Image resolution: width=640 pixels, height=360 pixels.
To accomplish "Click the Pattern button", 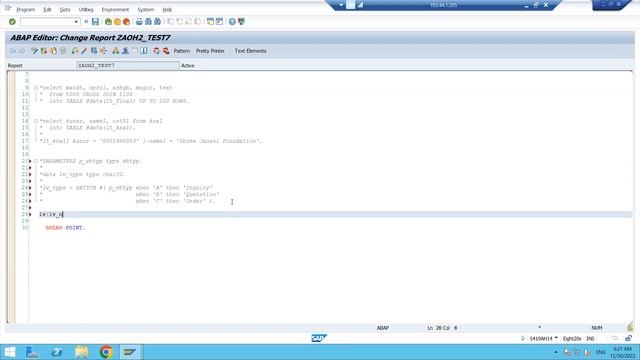I will (x=182, y=51).
